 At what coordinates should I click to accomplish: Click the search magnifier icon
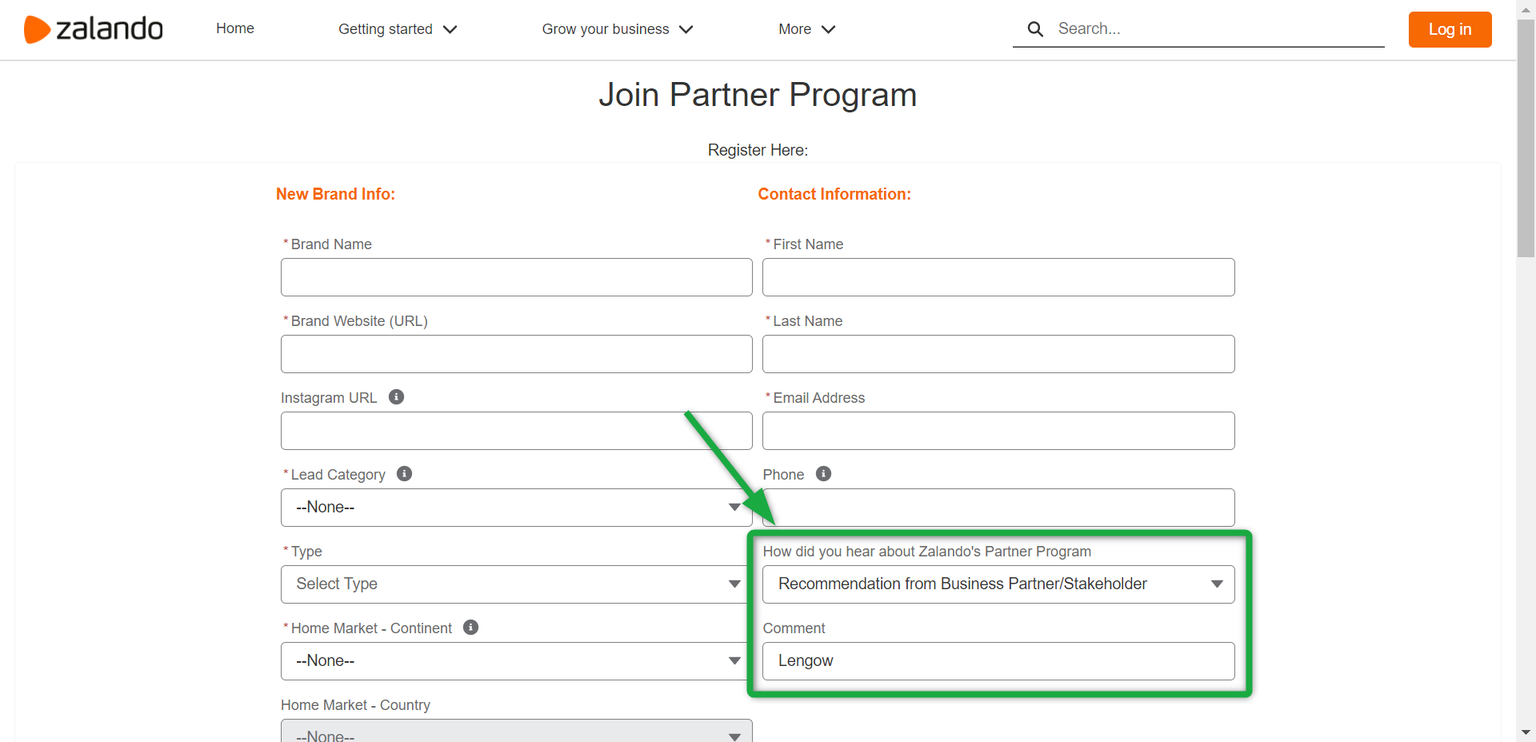(1035, 30)
